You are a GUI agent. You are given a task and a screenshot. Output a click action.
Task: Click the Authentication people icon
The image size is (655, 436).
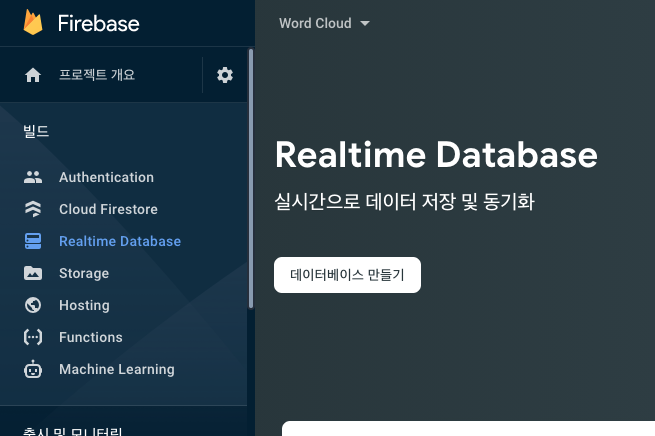[x=33, y=177]
